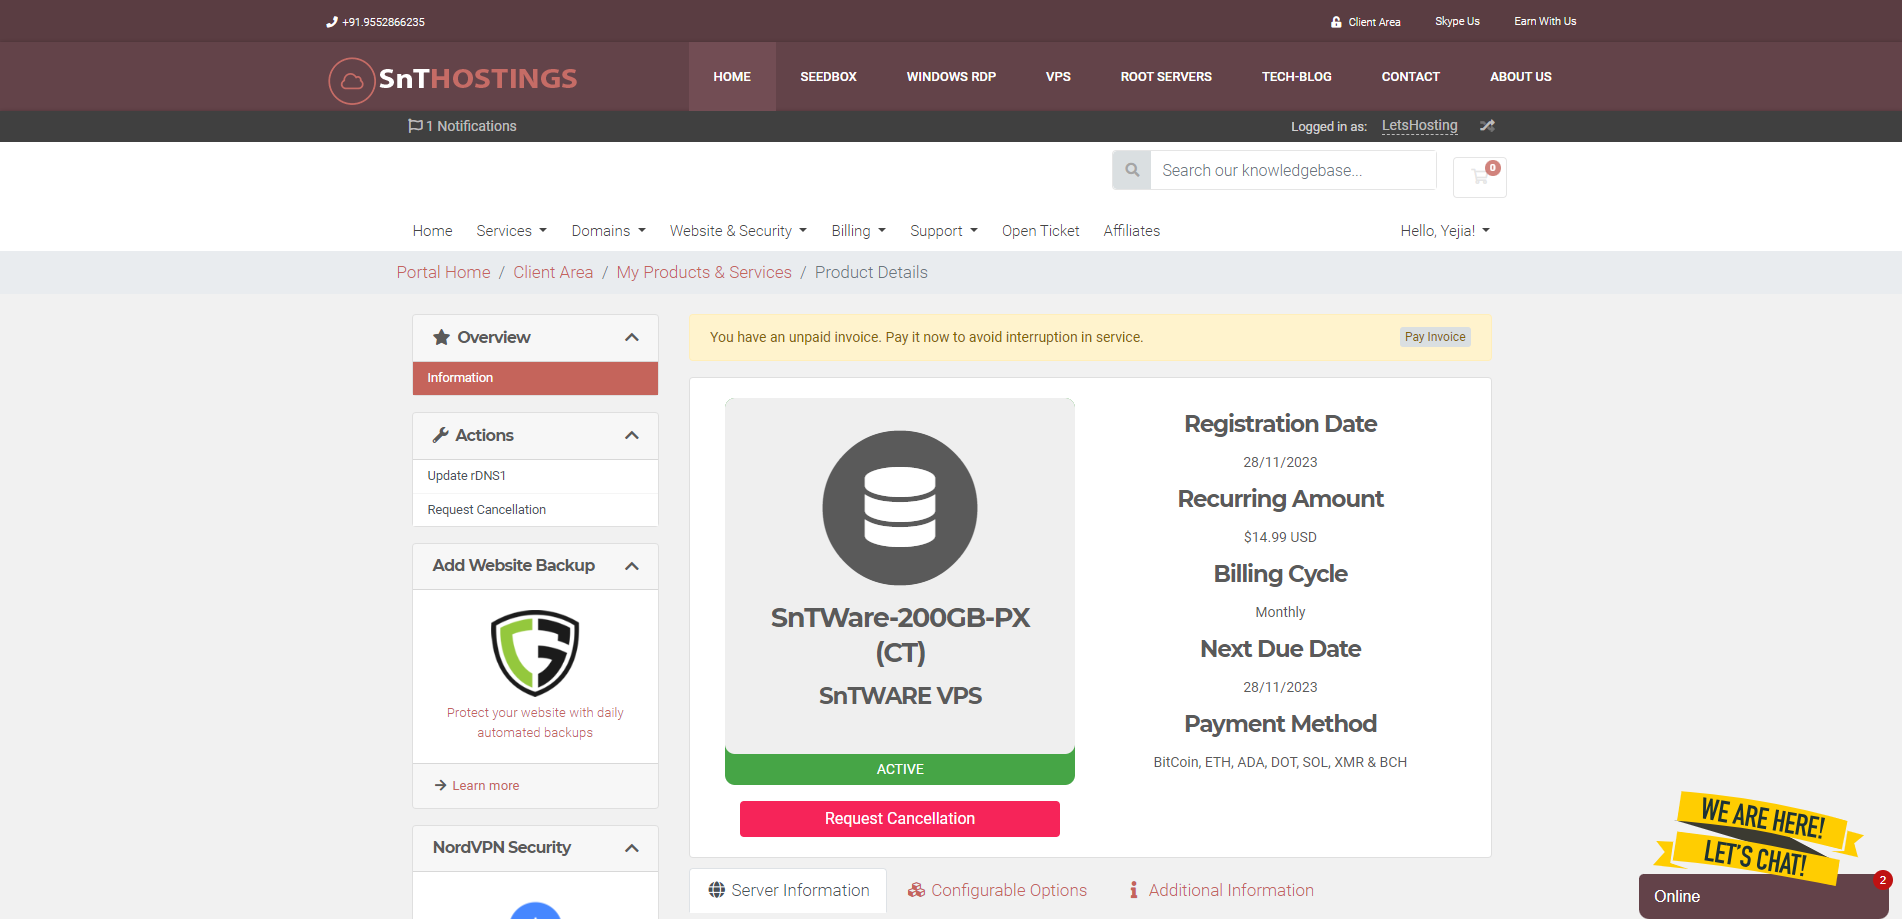Screen dimensions: 1902x919
Task: Click the phone icon beside +91.9552866235
Action: click(x=332, y=22)
